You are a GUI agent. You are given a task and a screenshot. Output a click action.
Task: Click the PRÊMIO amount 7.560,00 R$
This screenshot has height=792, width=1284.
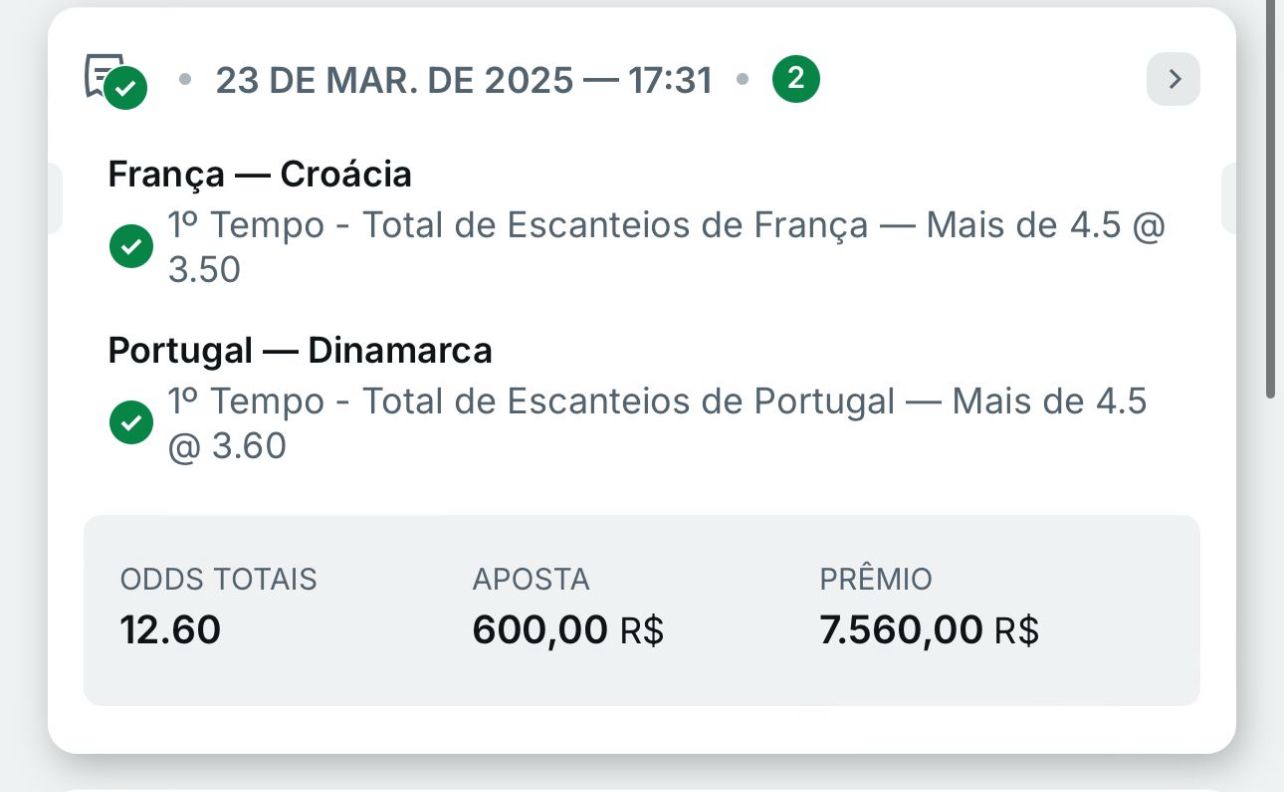tap(928, 629)
